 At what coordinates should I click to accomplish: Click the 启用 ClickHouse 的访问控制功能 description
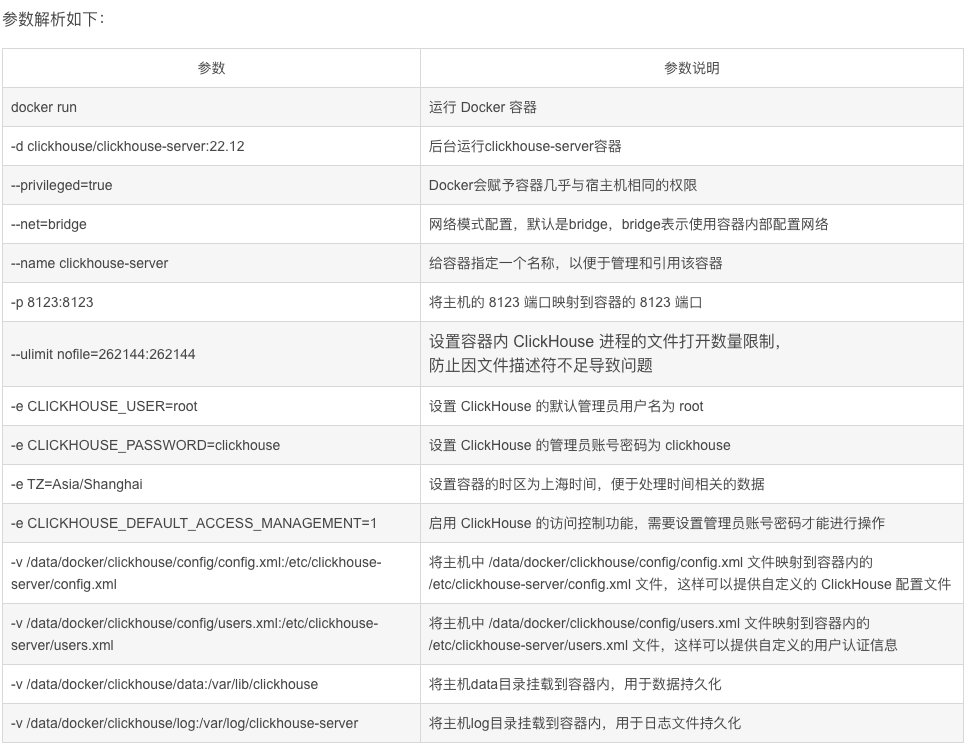[x=692, y=523]
